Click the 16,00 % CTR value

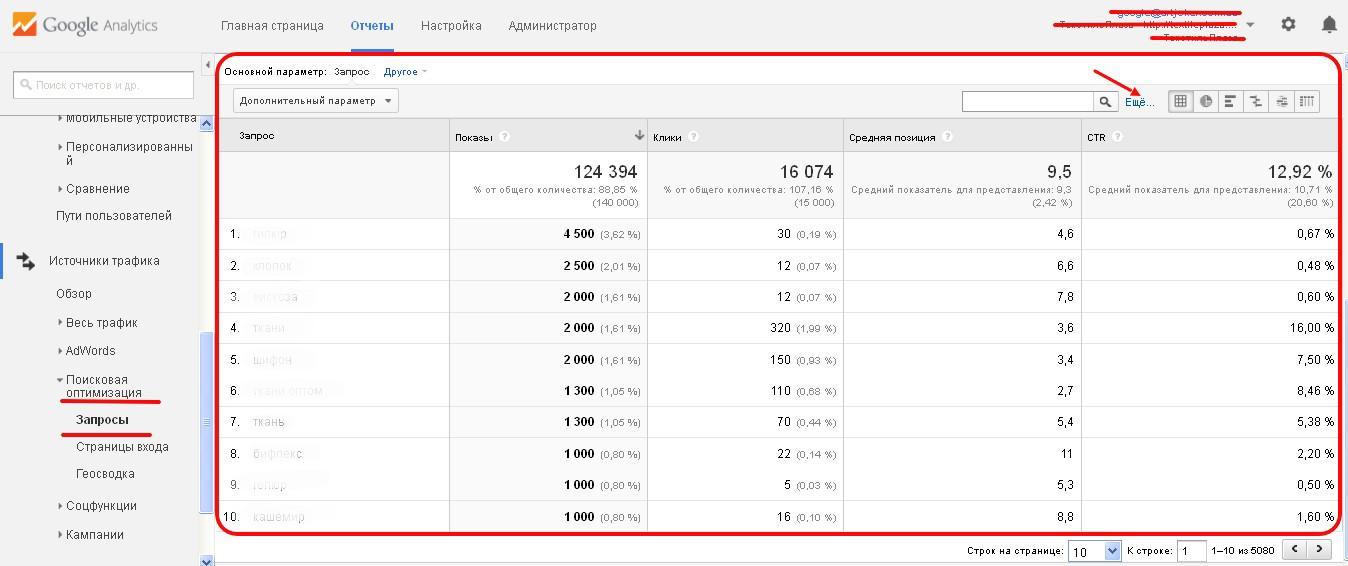point(1312,328)
